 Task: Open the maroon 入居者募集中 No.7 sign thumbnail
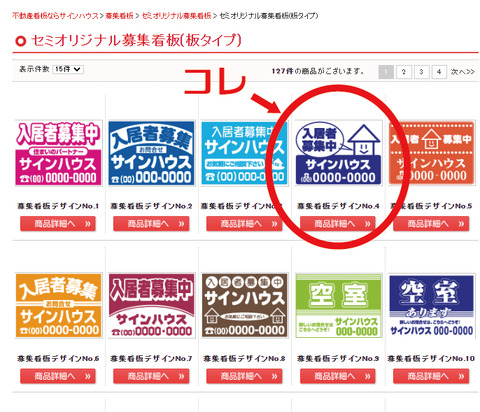(x=151, y=306)
